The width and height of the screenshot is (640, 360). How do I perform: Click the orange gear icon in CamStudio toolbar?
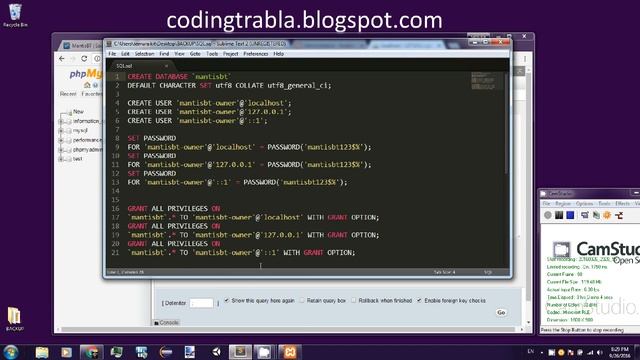click(607, 215)
